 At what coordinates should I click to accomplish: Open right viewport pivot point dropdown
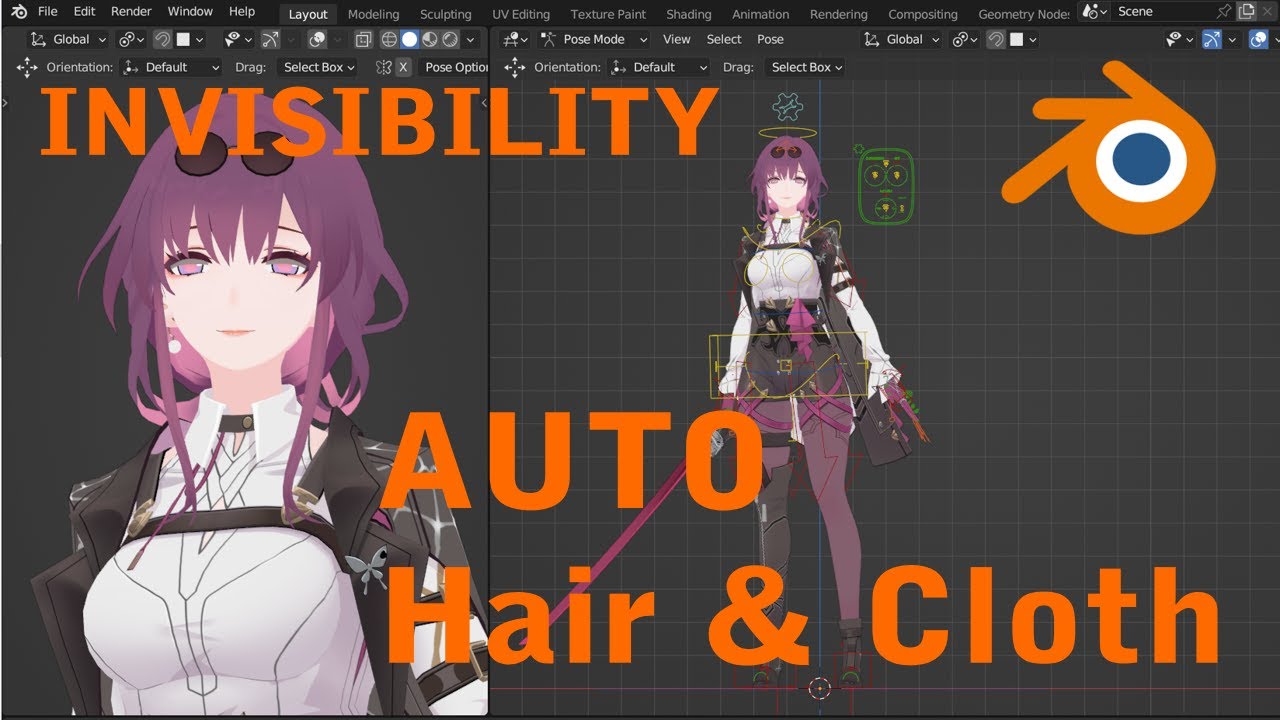coord(964,39)
